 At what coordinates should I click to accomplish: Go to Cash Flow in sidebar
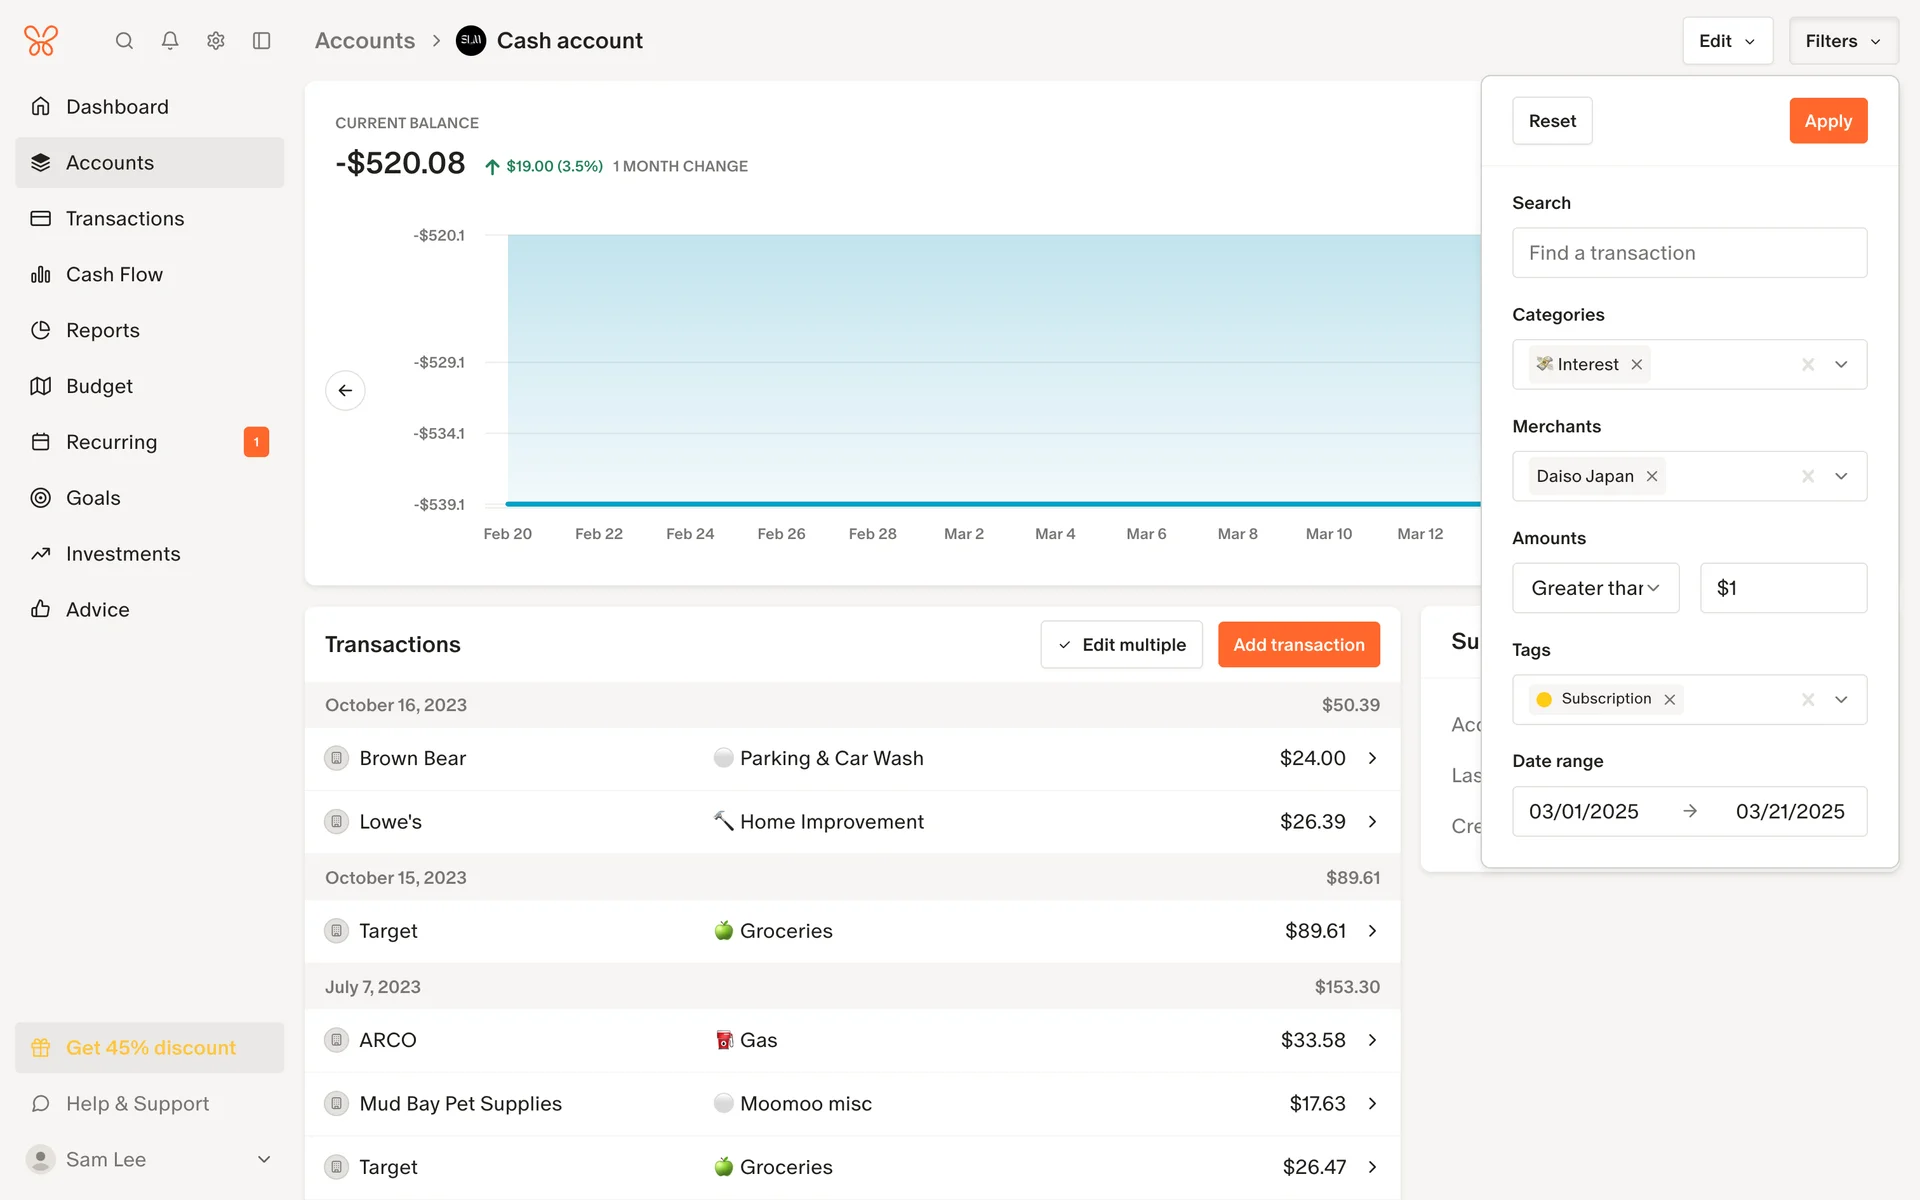tap(114, 274)
